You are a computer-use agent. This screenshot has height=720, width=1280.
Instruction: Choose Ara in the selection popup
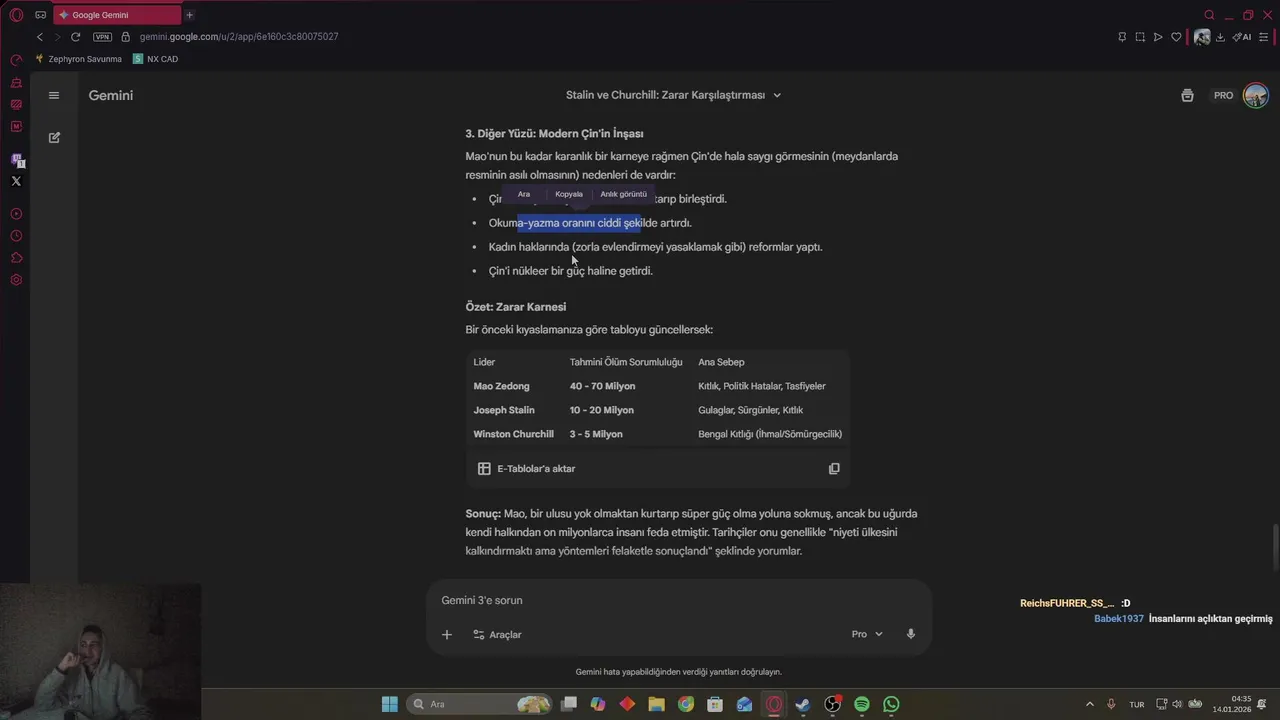click(x=524, y=194)
